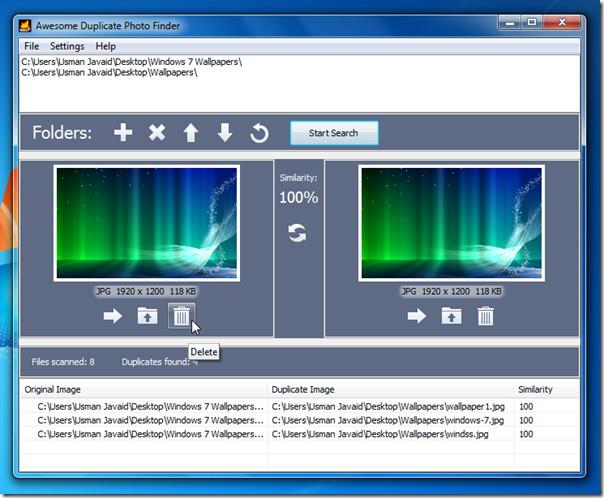Click the left image's move arrow icon

112,316
